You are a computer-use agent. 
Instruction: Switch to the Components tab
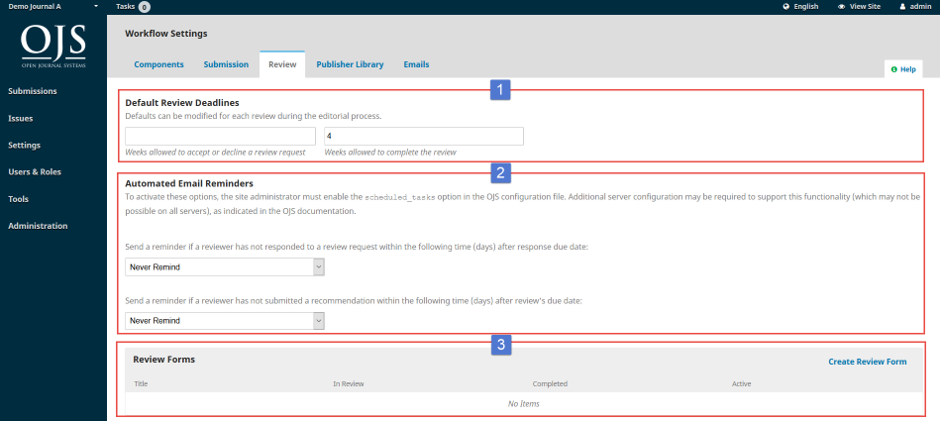point(159,64)
